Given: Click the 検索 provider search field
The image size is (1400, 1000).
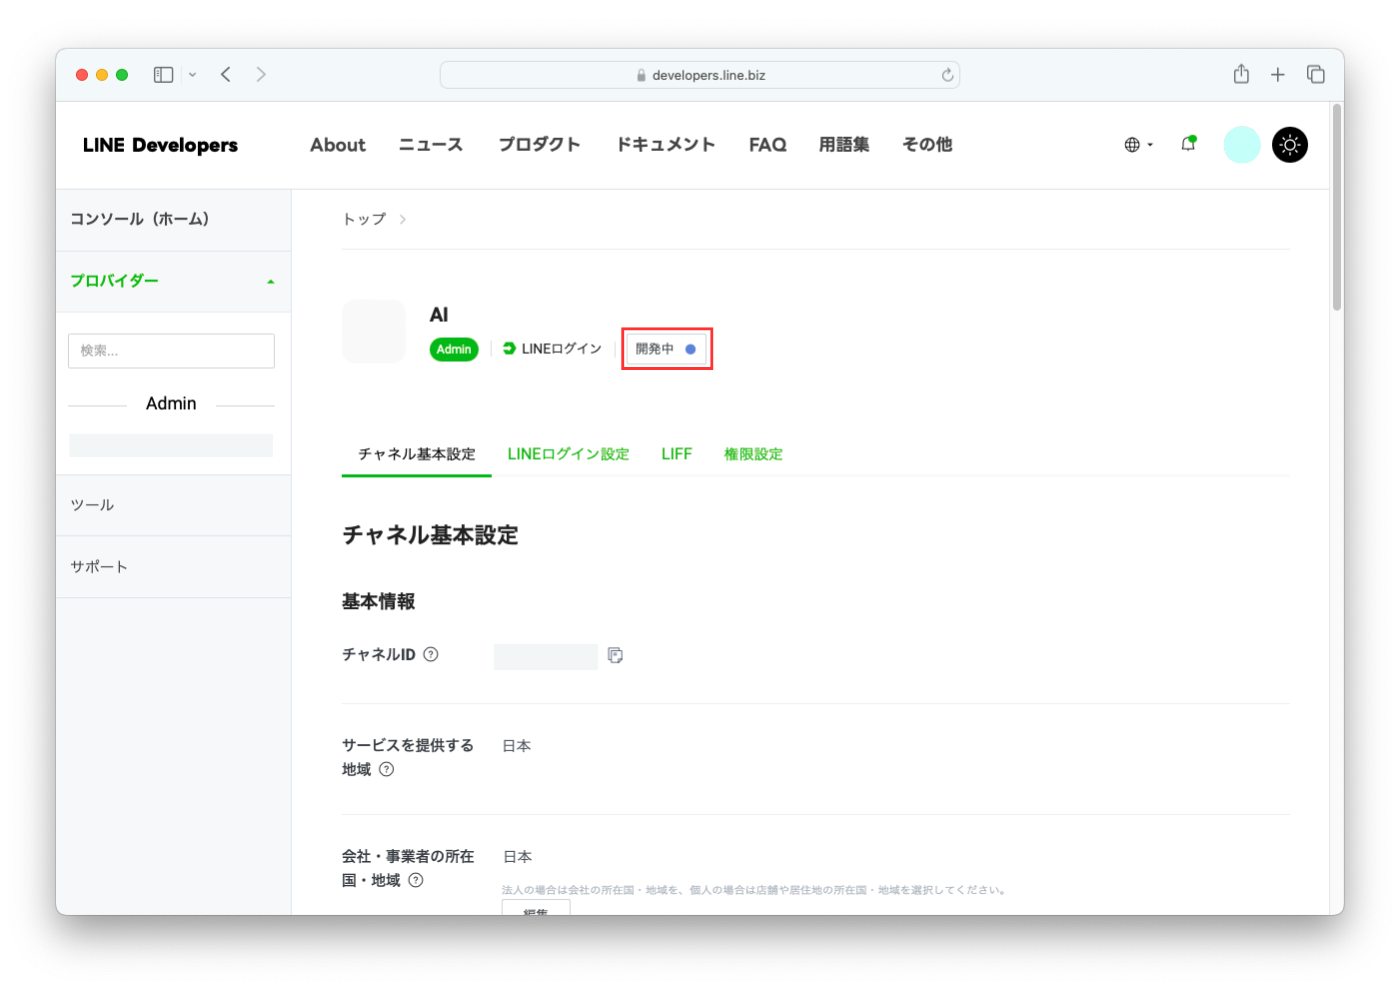Looking at the screenshot, I should click(171, 351).
